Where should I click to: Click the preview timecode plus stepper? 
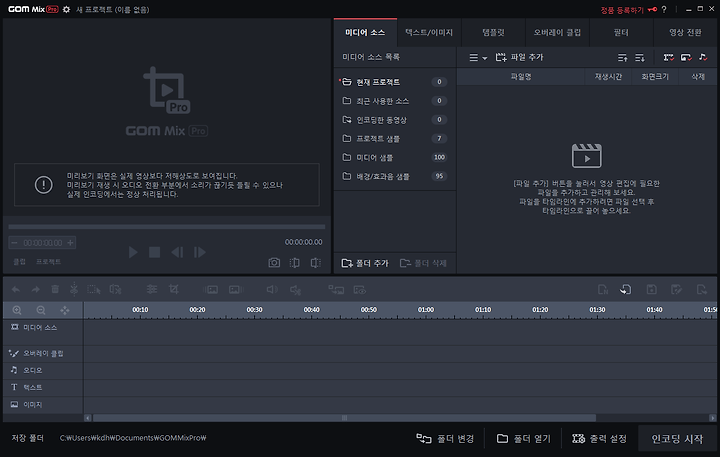tap(70, 243)
